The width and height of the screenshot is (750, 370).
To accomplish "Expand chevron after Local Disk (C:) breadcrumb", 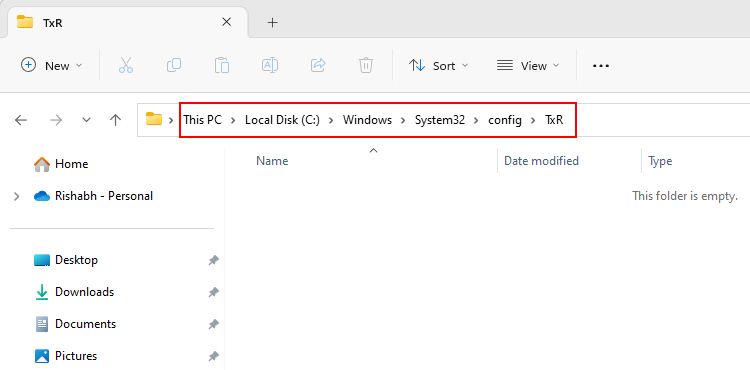I will pyautogui.click(x=331, y=120).
